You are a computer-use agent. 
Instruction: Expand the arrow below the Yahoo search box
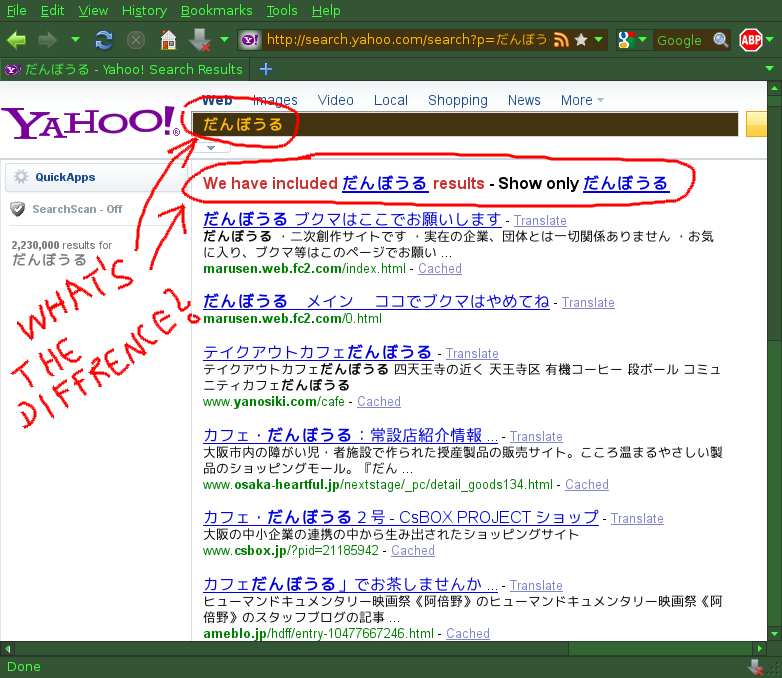(x=211, y=148)
